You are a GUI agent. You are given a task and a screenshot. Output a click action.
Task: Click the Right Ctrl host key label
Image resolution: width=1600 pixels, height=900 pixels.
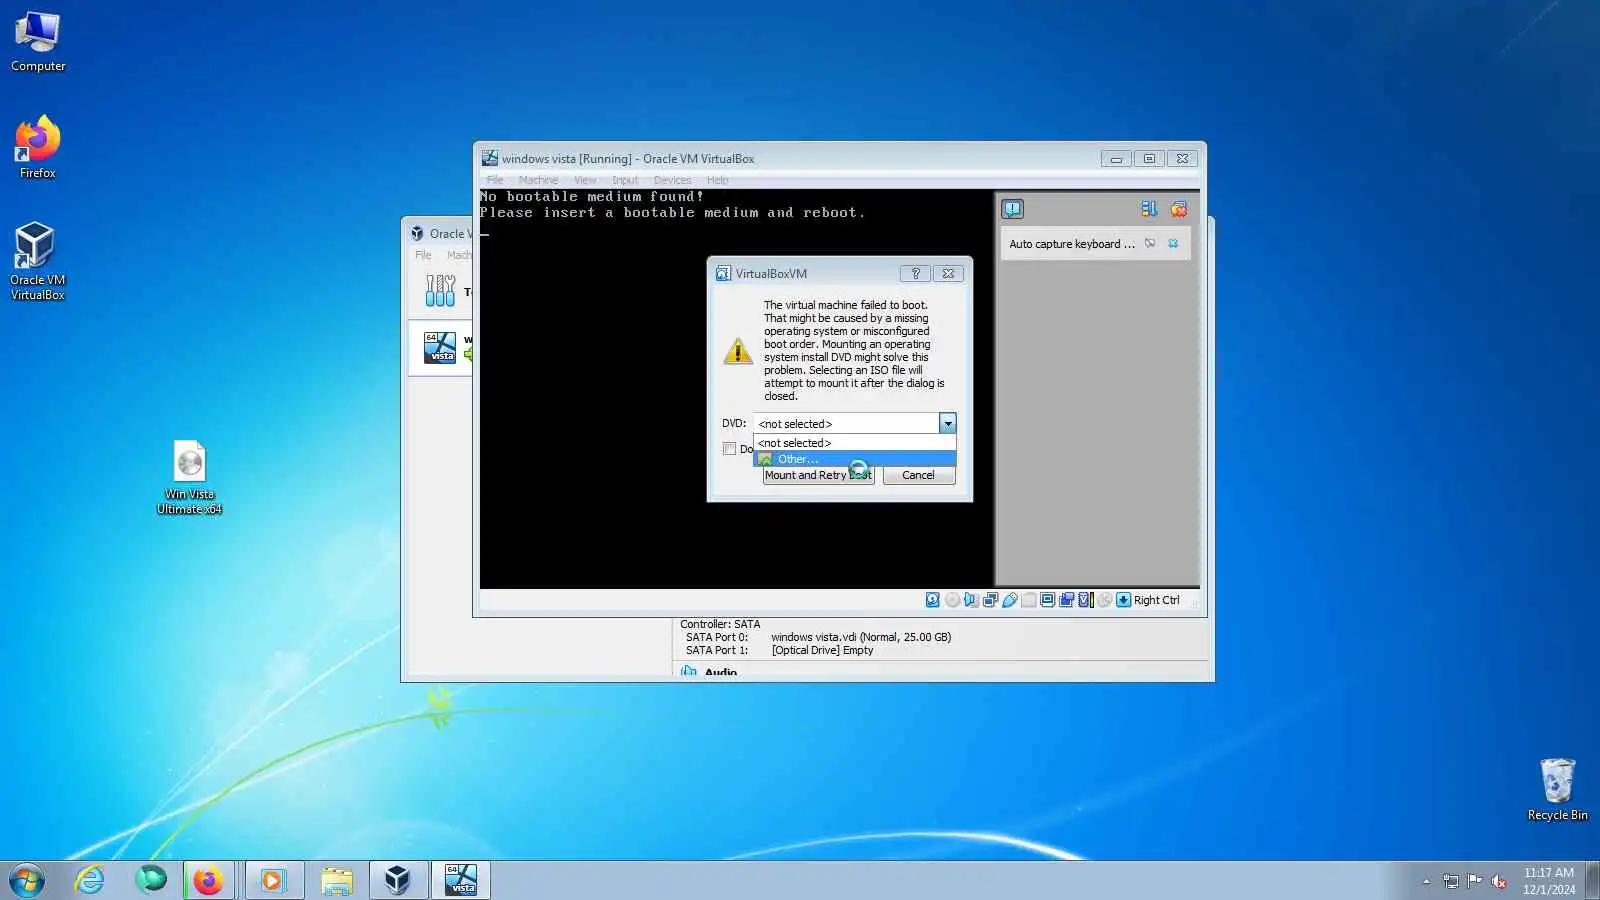coord(1157,600)
